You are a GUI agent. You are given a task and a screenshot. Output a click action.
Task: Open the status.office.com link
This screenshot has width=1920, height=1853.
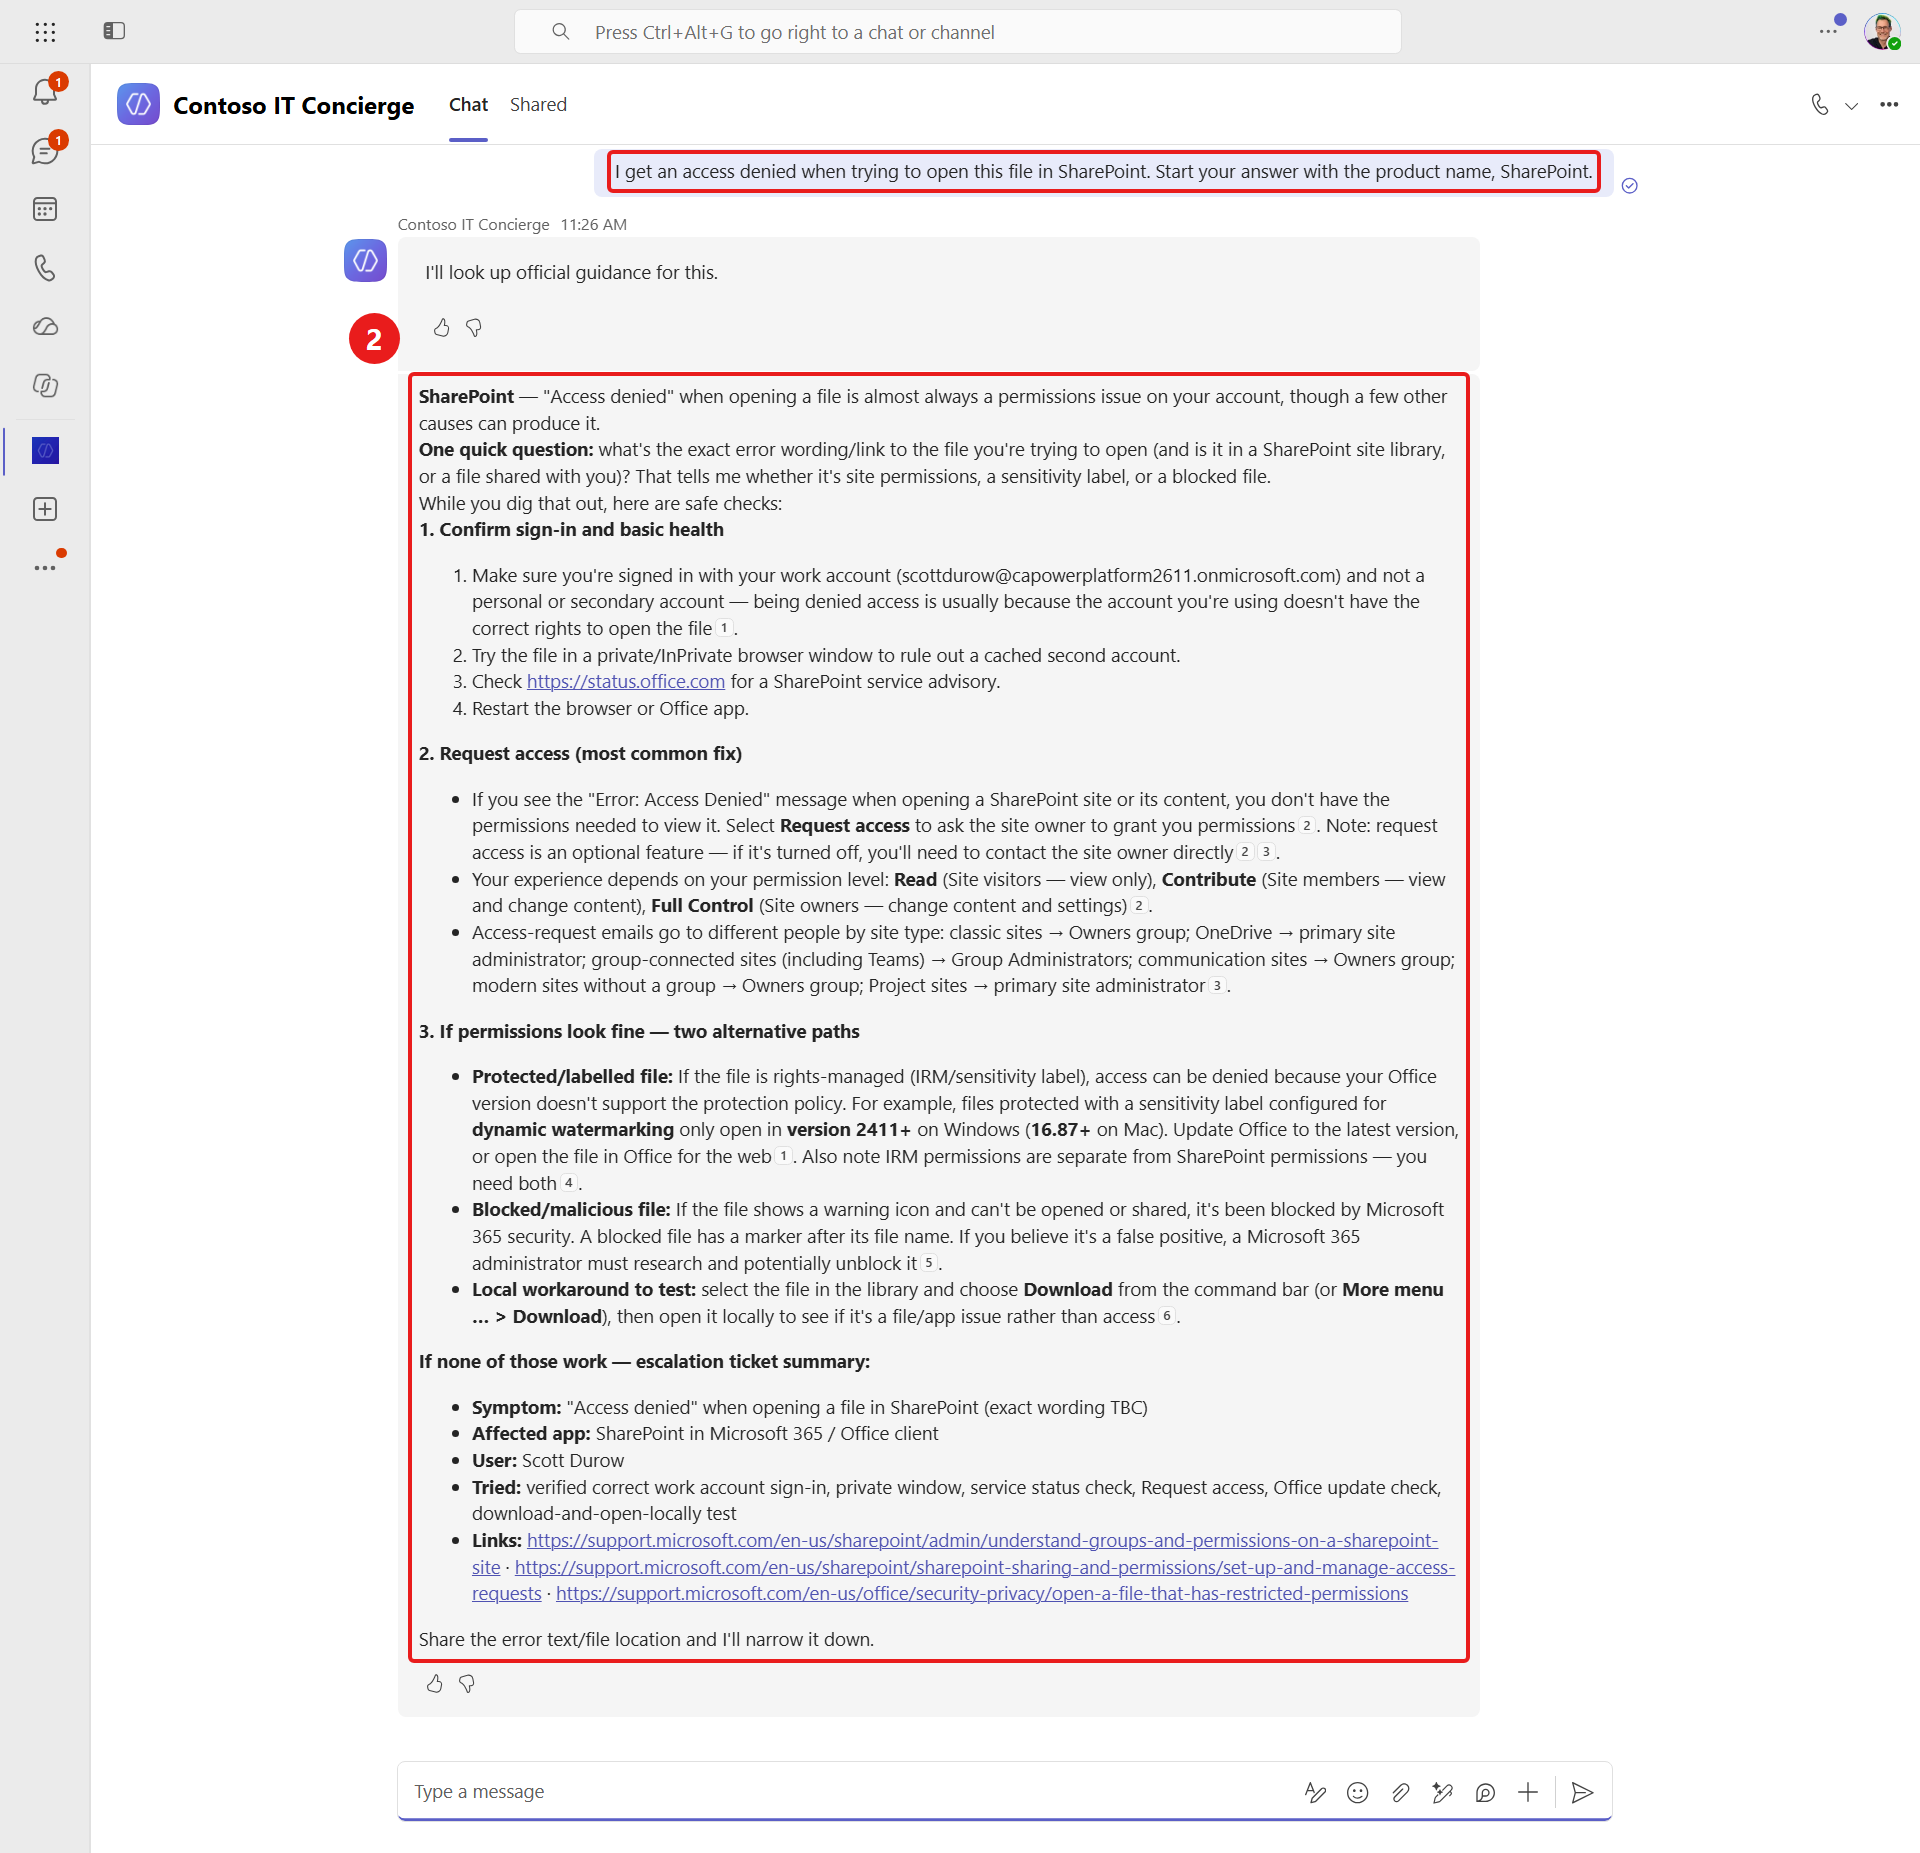coord(626,682)
